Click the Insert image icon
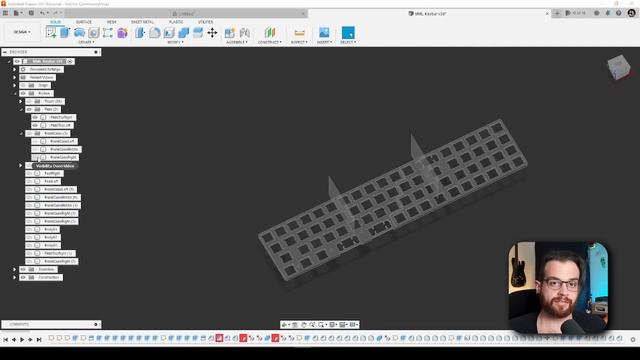 pyautogui.click(x=324, y=33)
